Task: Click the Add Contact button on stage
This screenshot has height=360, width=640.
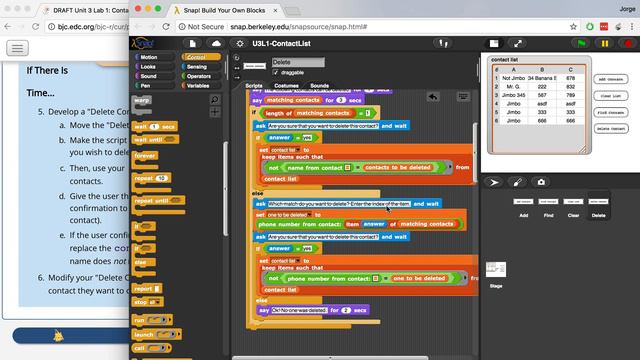Action: (x=611, y=79)
